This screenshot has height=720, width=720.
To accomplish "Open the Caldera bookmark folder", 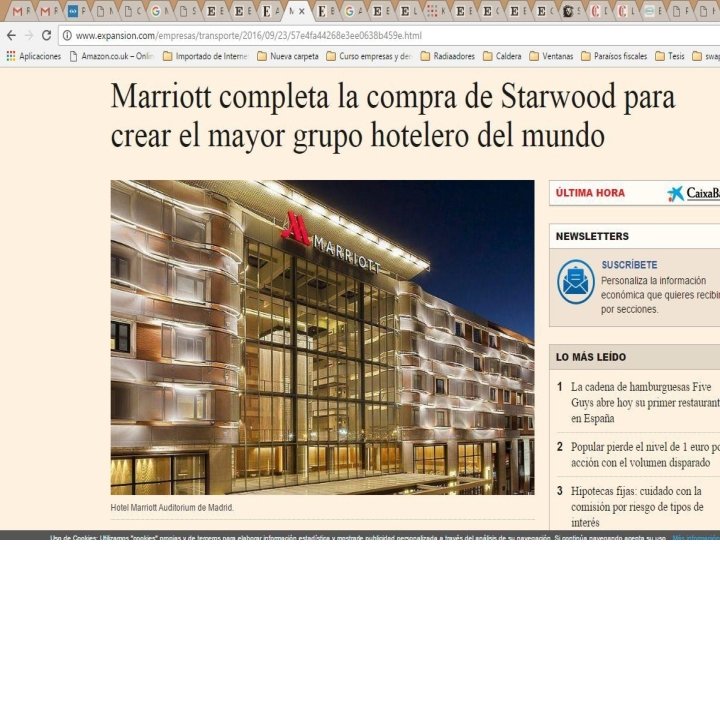I will click(x=502, y=56).
